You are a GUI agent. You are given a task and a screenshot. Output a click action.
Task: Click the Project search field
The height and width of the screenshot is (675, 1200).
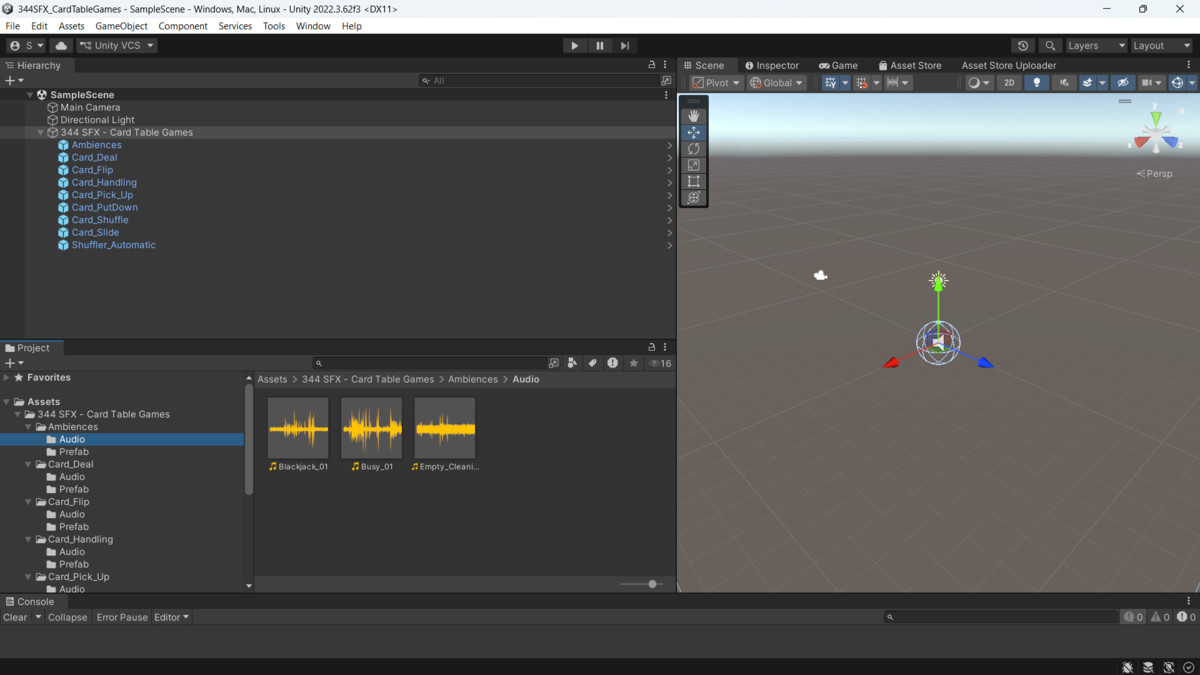tap(429, 363)
